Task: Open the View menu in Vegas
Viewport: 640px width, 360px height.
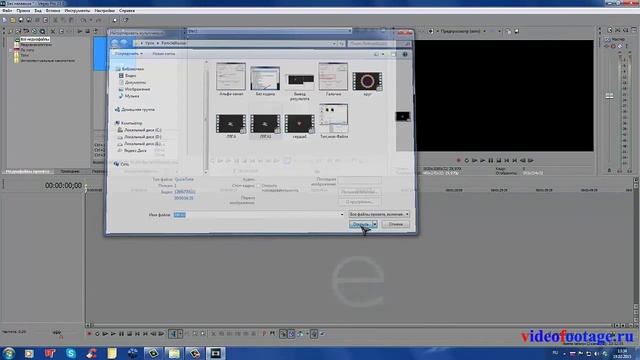Action: point(38,11)
